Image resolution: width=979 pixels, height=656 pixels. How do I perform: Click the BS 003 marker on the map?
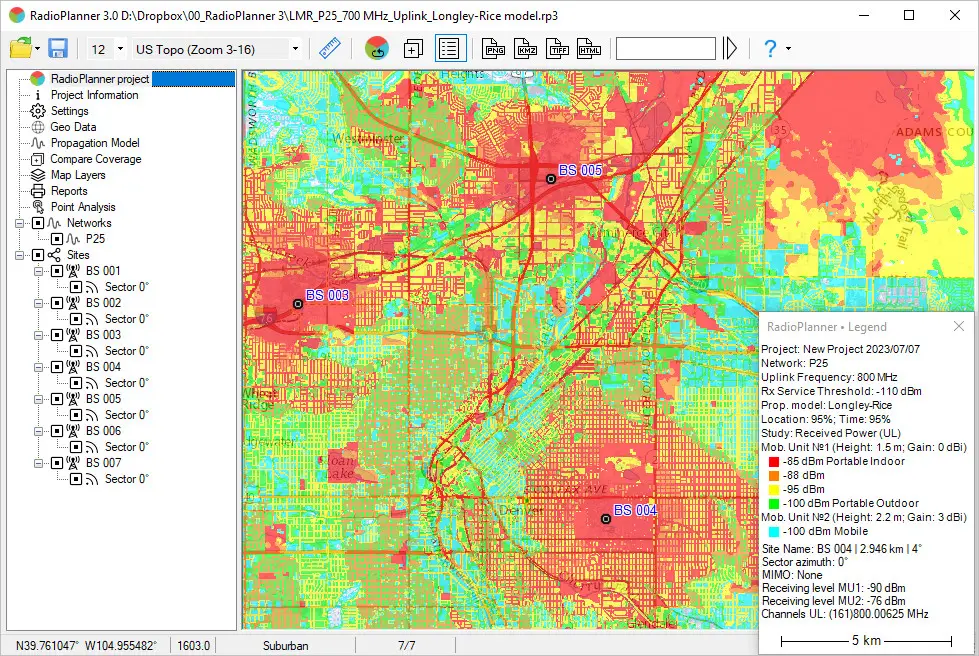[x=298, y=304]
